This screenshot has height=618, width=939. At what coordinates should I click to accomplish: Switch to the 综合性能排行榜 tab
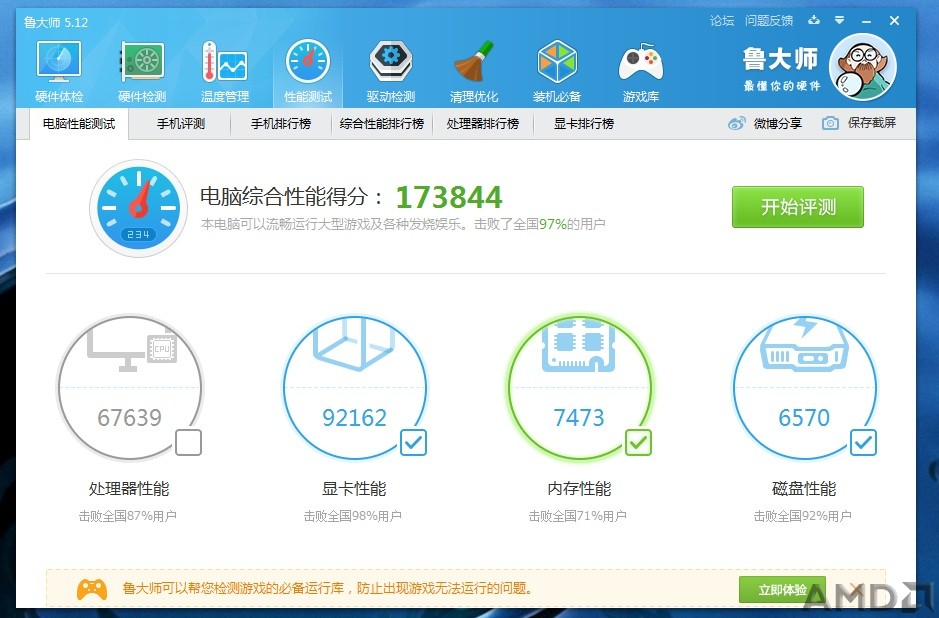point(381,124)
